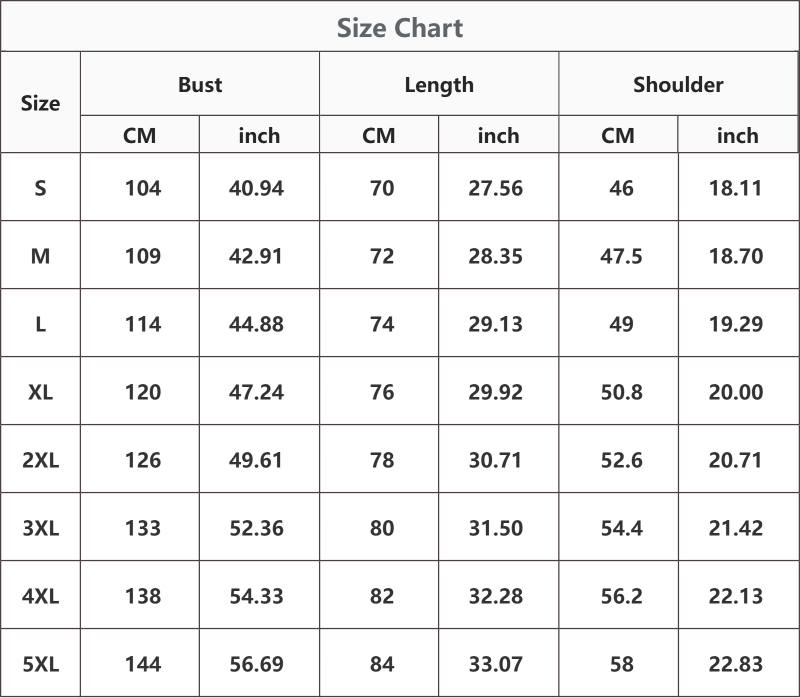800x698 pixels.
Task: Select the Length column header
Action: [x=439, y=85]
